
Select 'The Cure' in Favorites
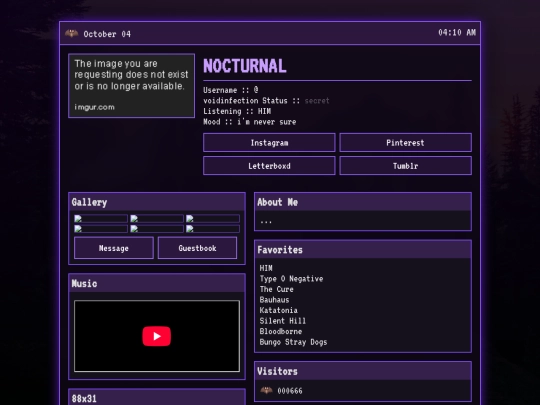tap(277, 289)
